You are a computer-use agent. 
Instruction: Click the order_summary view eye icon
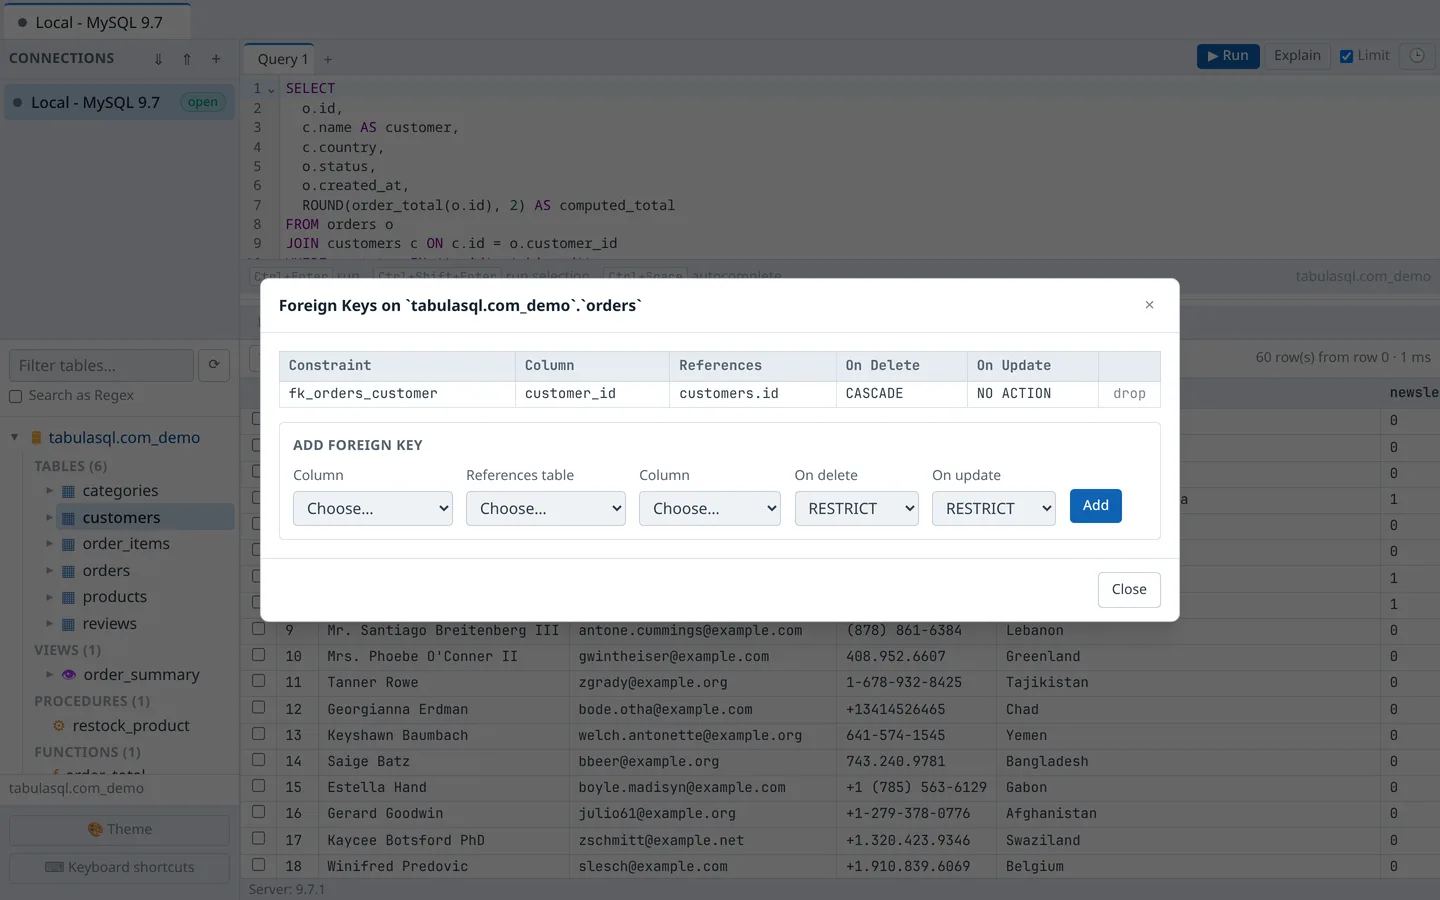pyautogui.click(x=69, y=675)
